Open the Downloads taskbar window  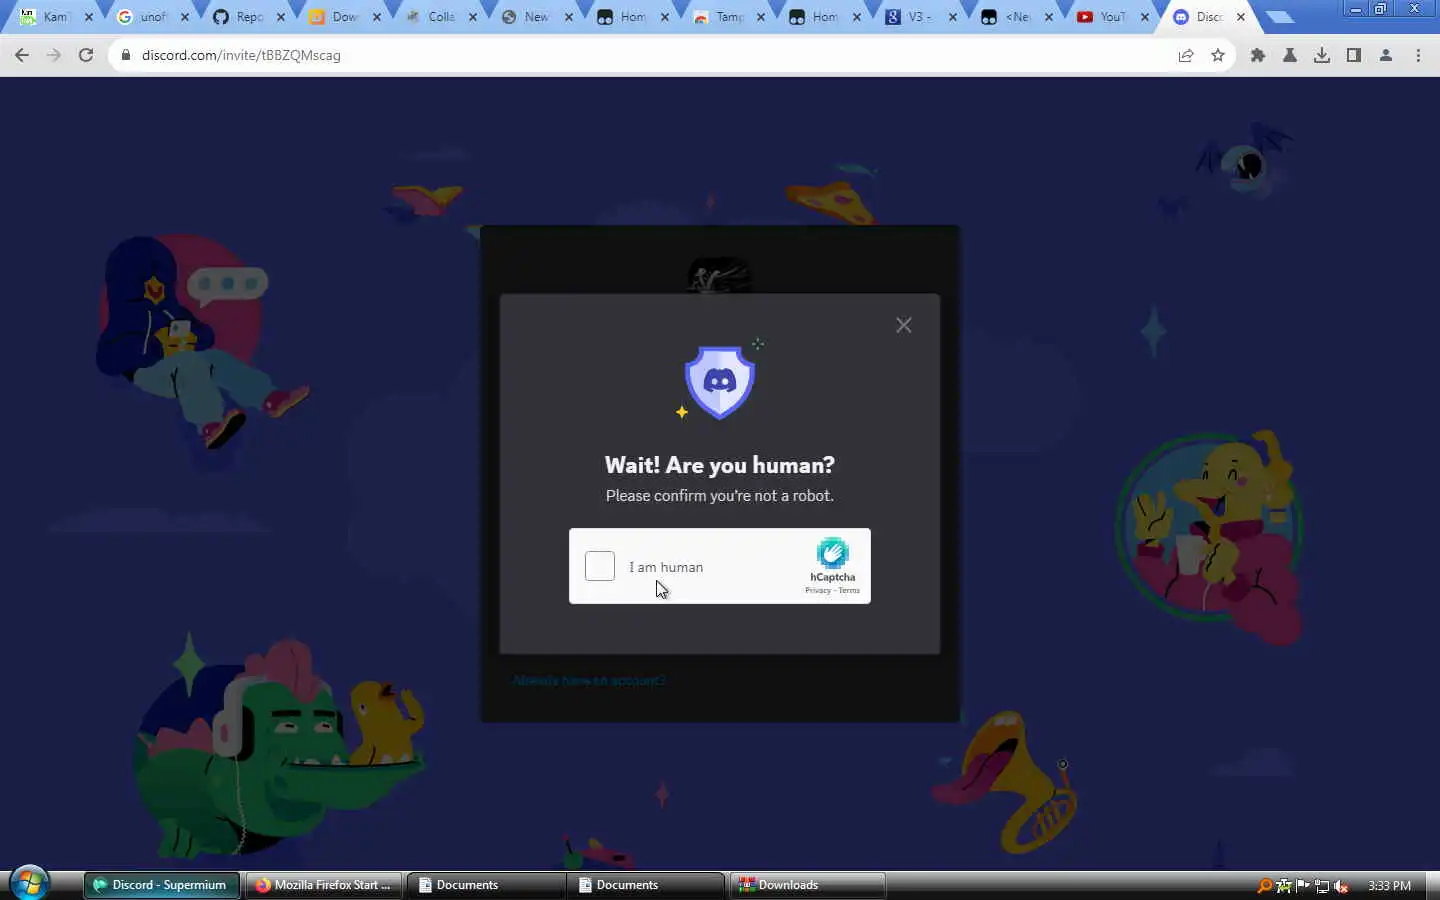807,885
